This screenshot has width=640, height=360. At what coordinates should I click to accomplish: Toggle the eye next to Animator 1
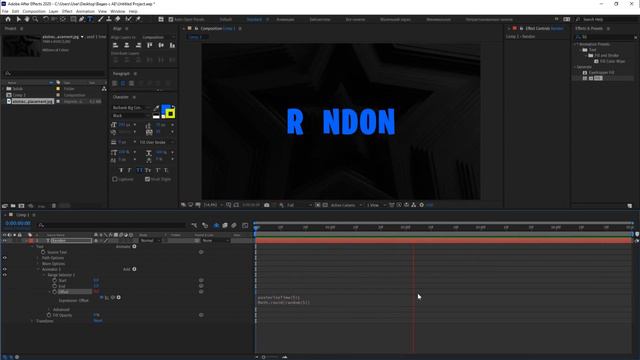4,269
